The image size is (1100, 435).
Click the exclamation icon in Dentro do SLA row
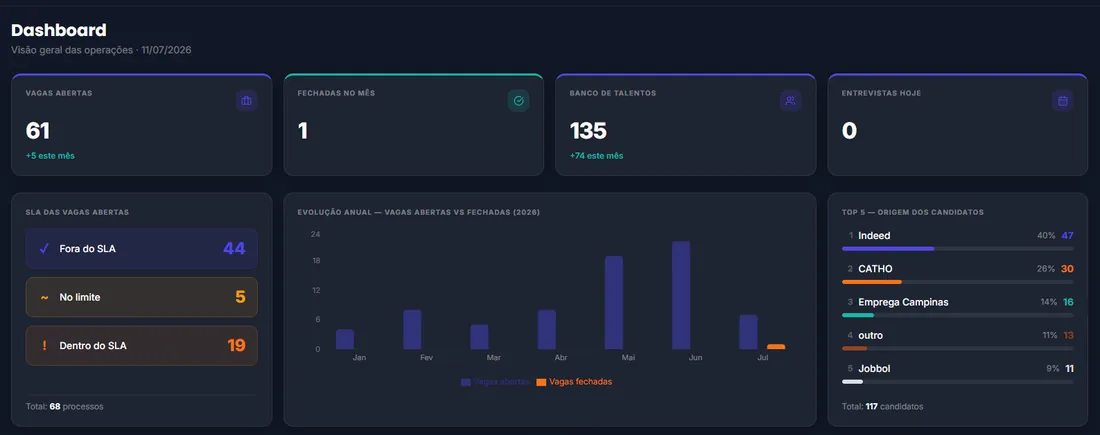pyautogui.click(x=44, y=346)
